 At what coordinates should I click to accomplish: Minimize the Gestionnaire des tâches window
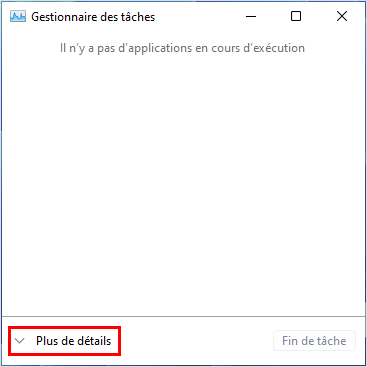pyautogui.click(x=251, y=16)
